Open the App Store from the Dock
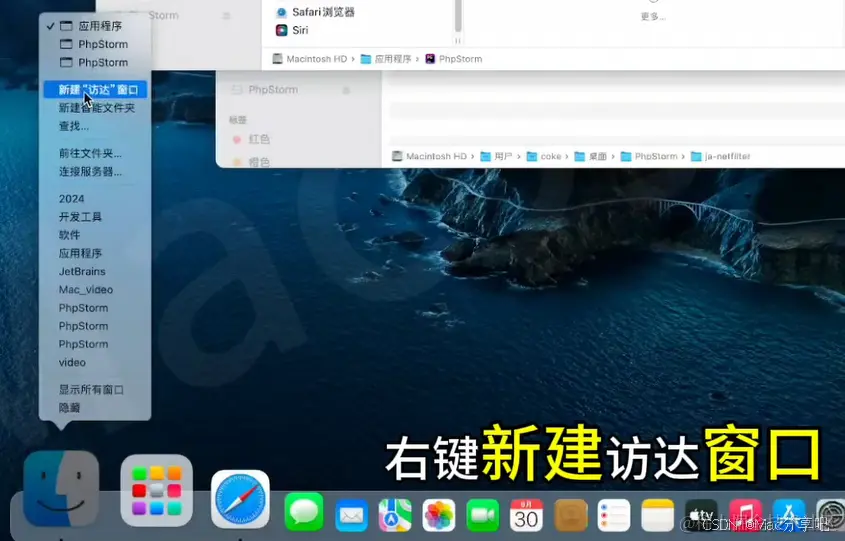Image resolution: width=845 pixels, height=541 pixels. tap(789, 515)
